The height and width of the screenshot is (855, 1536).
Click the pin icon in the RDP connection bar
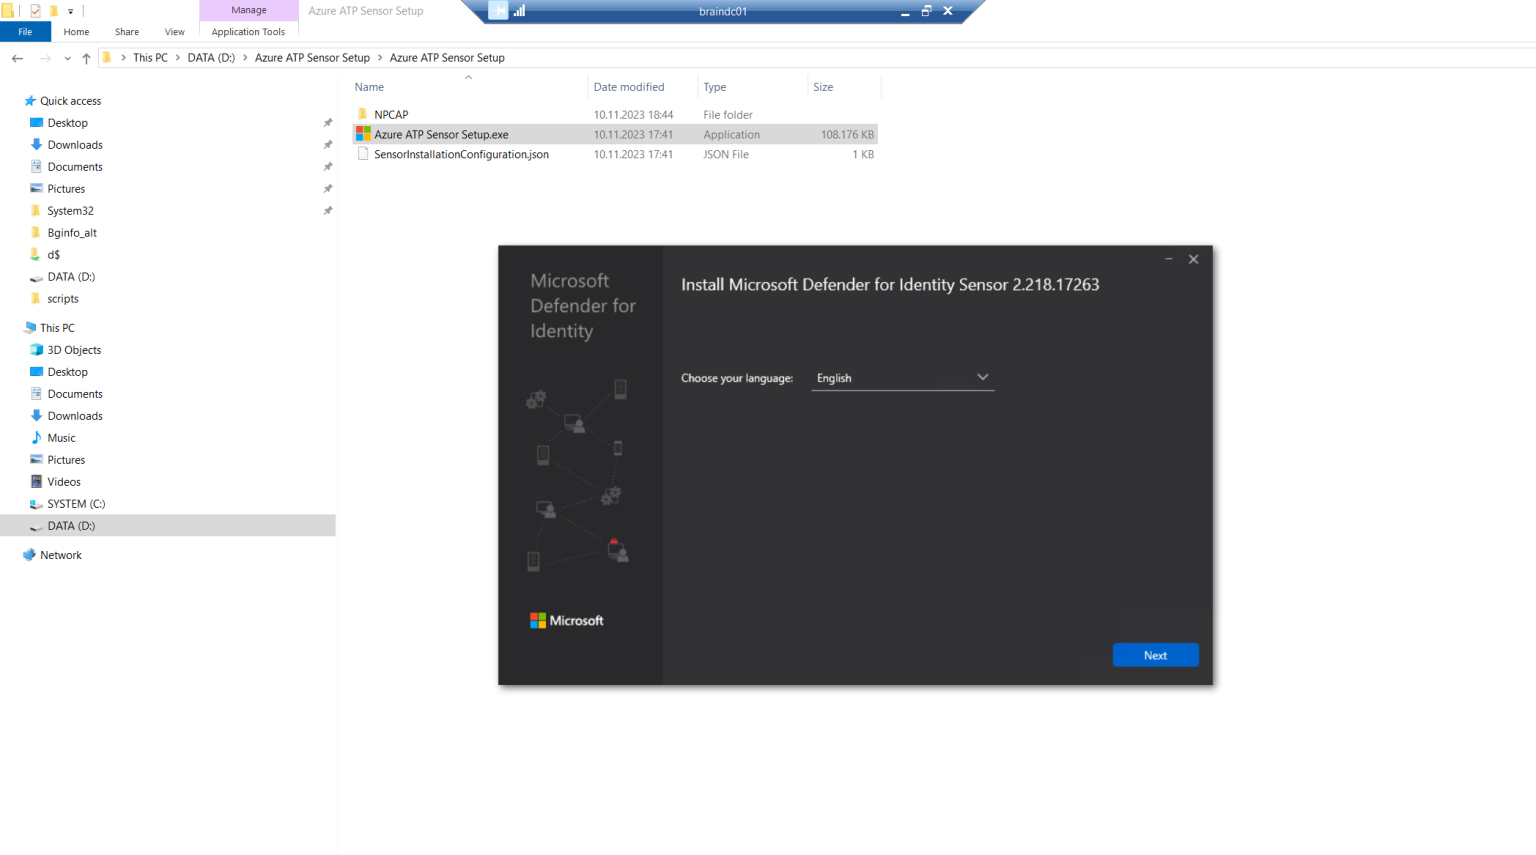[x=497, y=11]
